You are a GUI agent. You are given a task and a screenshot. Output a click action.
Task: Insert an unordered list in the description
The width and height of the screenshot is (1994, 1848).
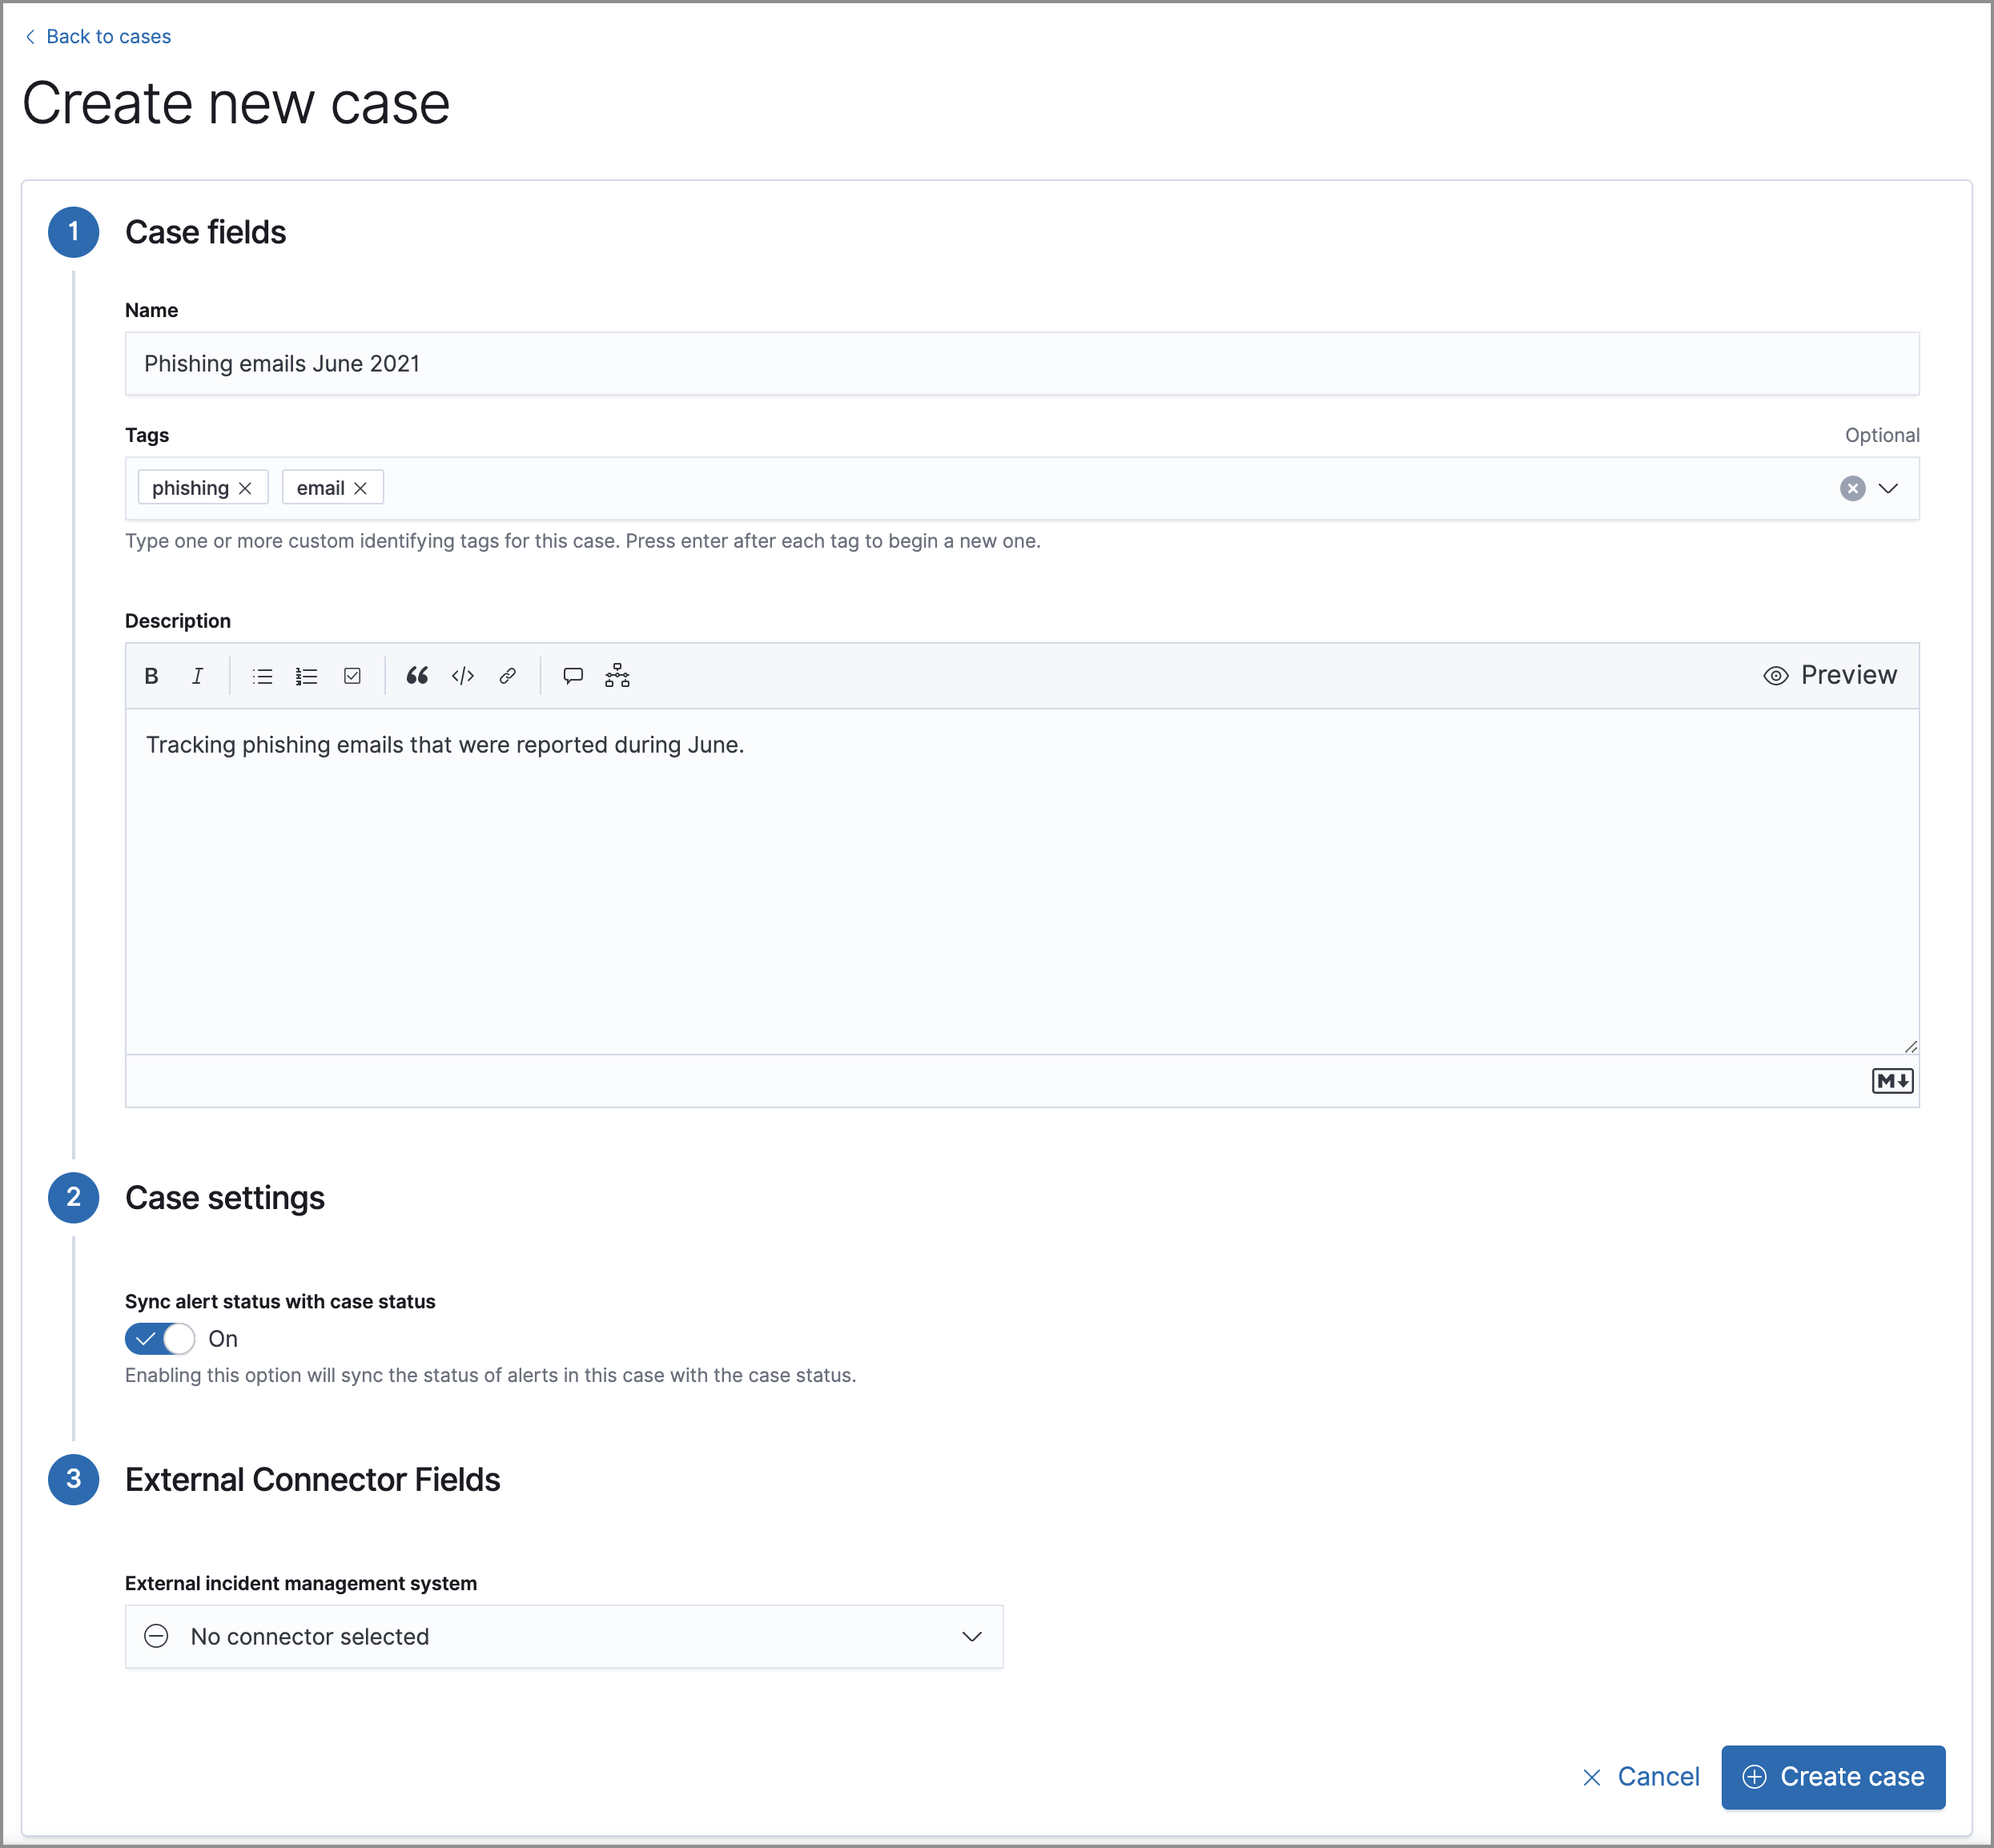pyautogui.click(x=261, y=676)
